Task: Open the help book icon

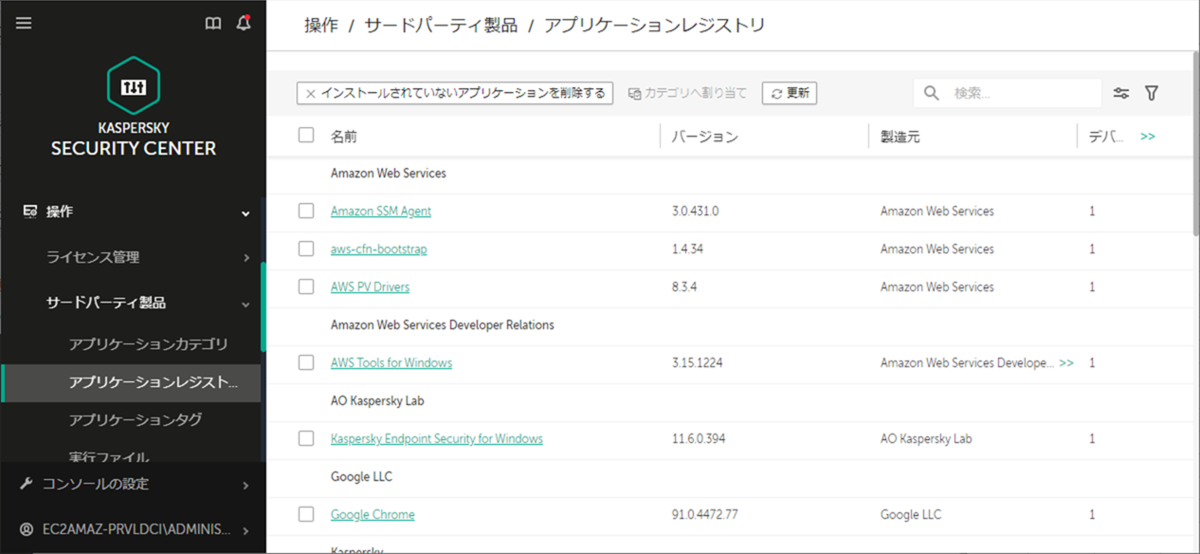Action: click(213, 24)
